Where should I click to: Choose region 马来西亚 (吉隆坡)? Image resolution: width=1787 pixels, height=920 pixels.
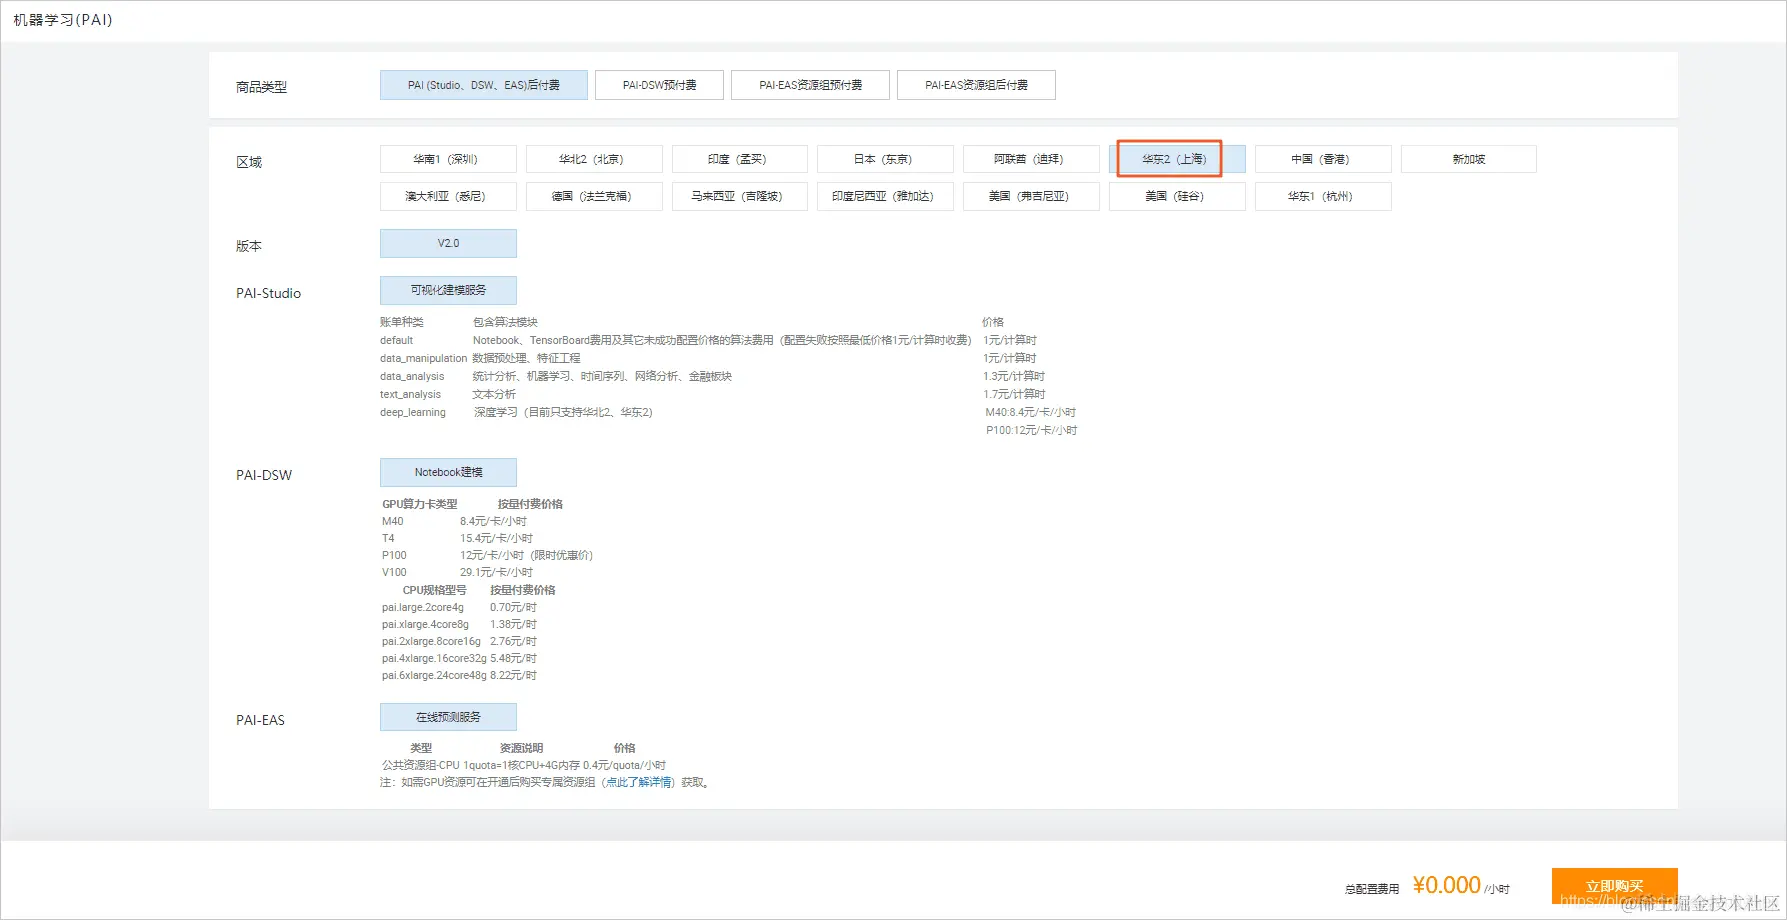740,196
